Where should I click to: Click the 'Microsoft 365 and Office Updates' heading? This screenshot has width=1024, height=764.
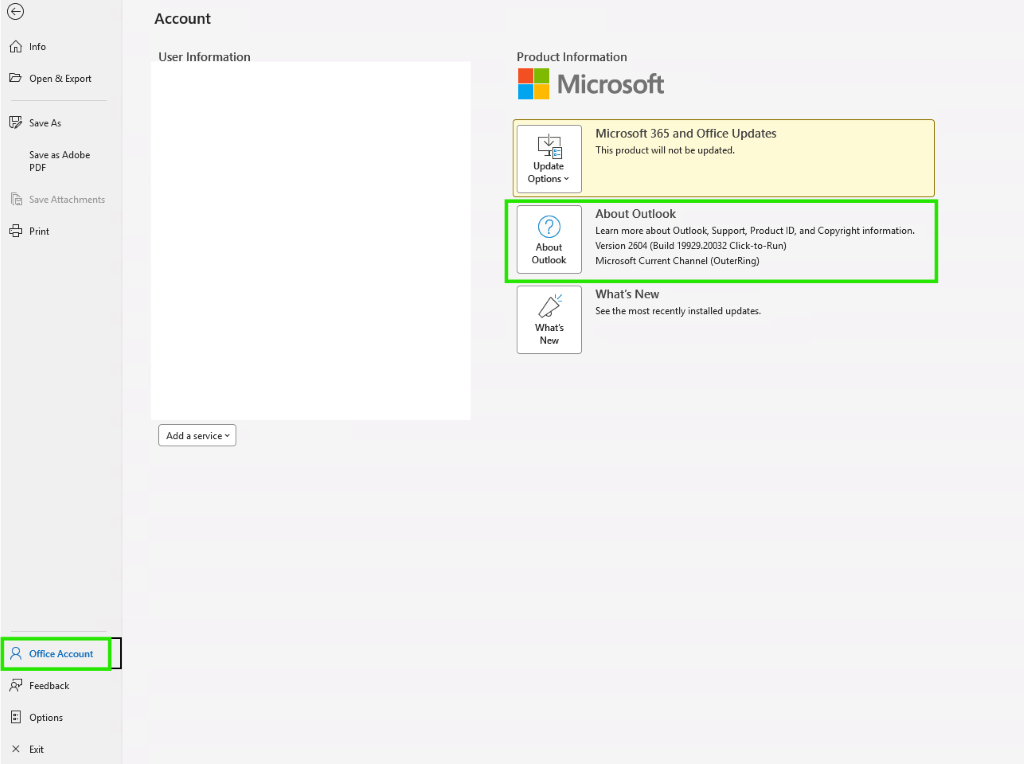686,133
